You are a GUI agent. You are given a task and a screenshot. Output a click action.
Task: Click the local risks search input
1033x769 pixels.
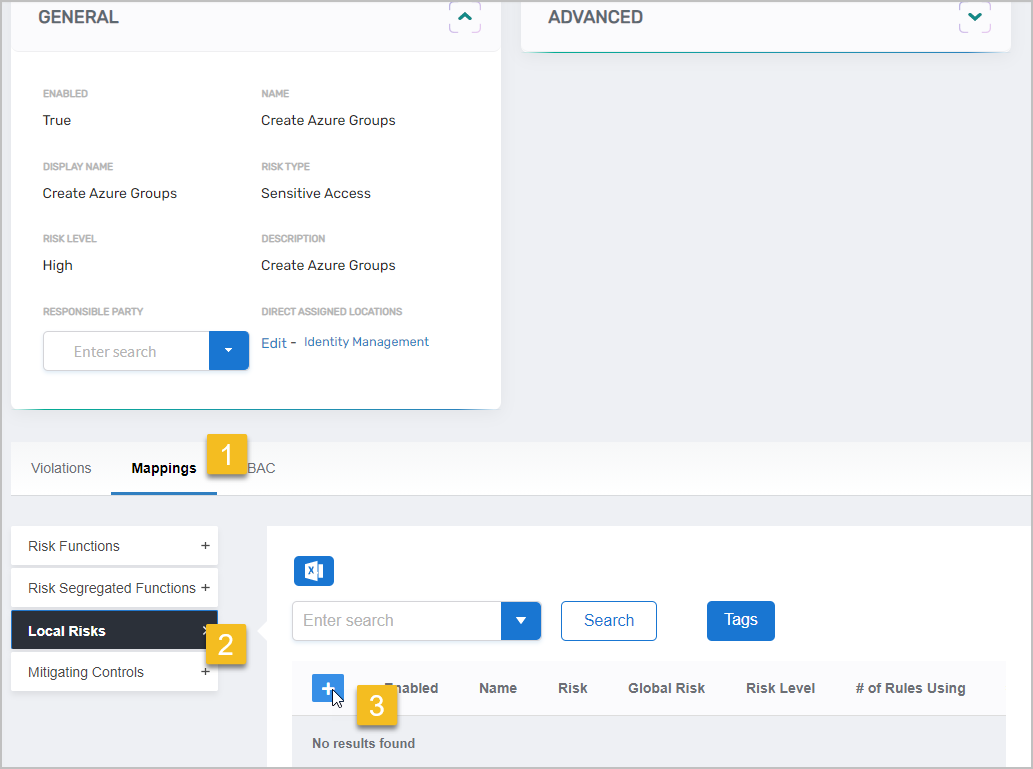click(396, 620)
